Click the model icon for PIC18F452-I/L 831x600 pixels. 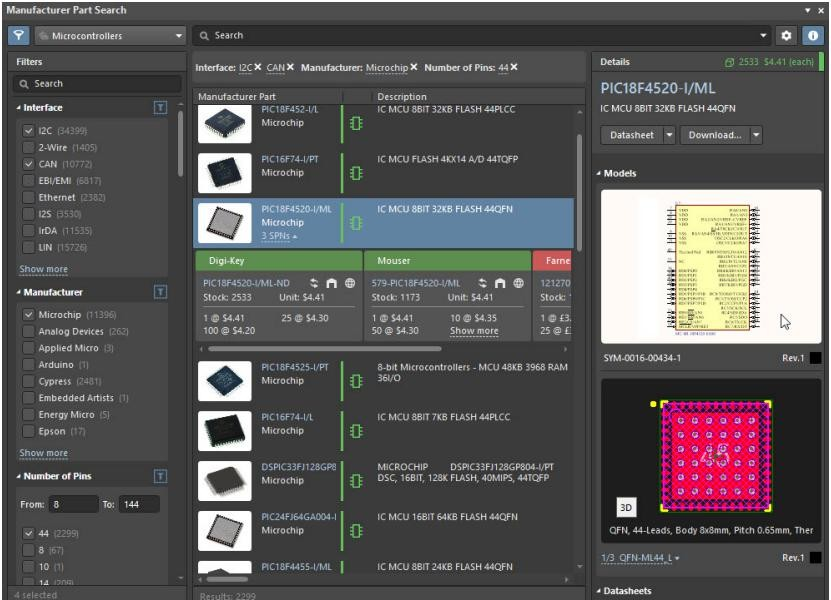(356, 123)
